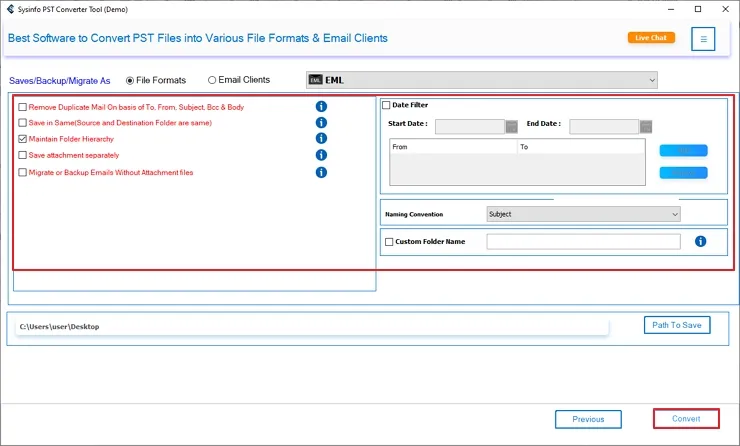
Task: Maximize the PST Converter window
Action: click(698, 9)
